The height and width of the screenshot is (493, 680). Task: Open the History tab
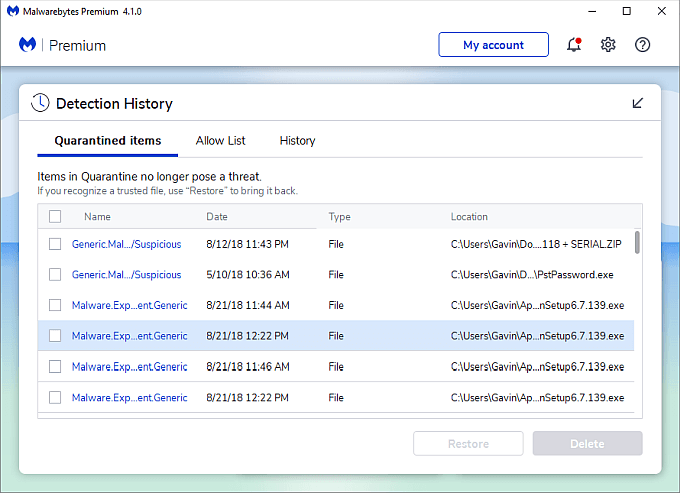[x=297, y=141]
